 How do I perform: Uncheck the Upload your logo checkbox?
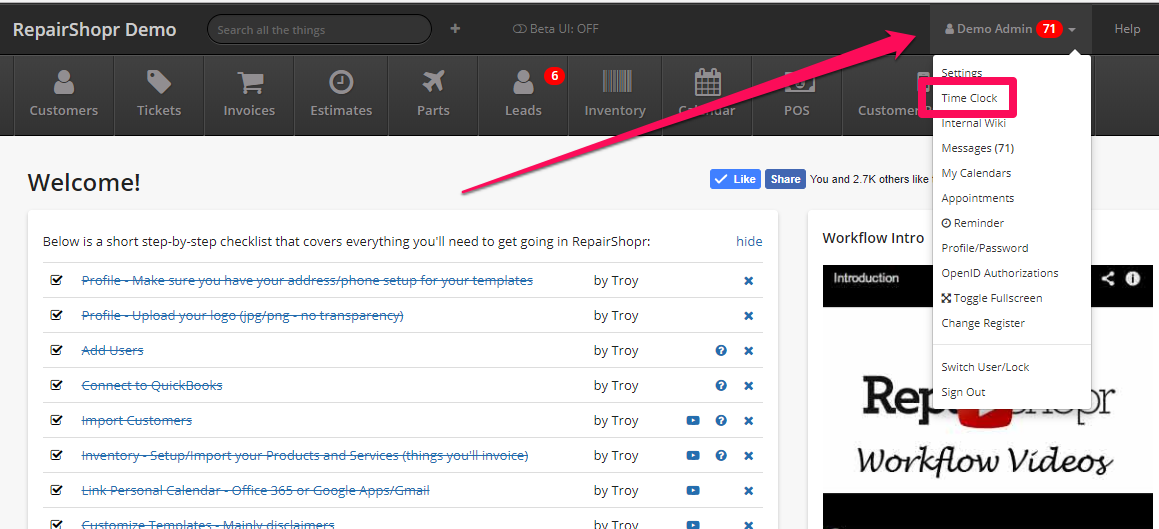click(x=56, y=315)
